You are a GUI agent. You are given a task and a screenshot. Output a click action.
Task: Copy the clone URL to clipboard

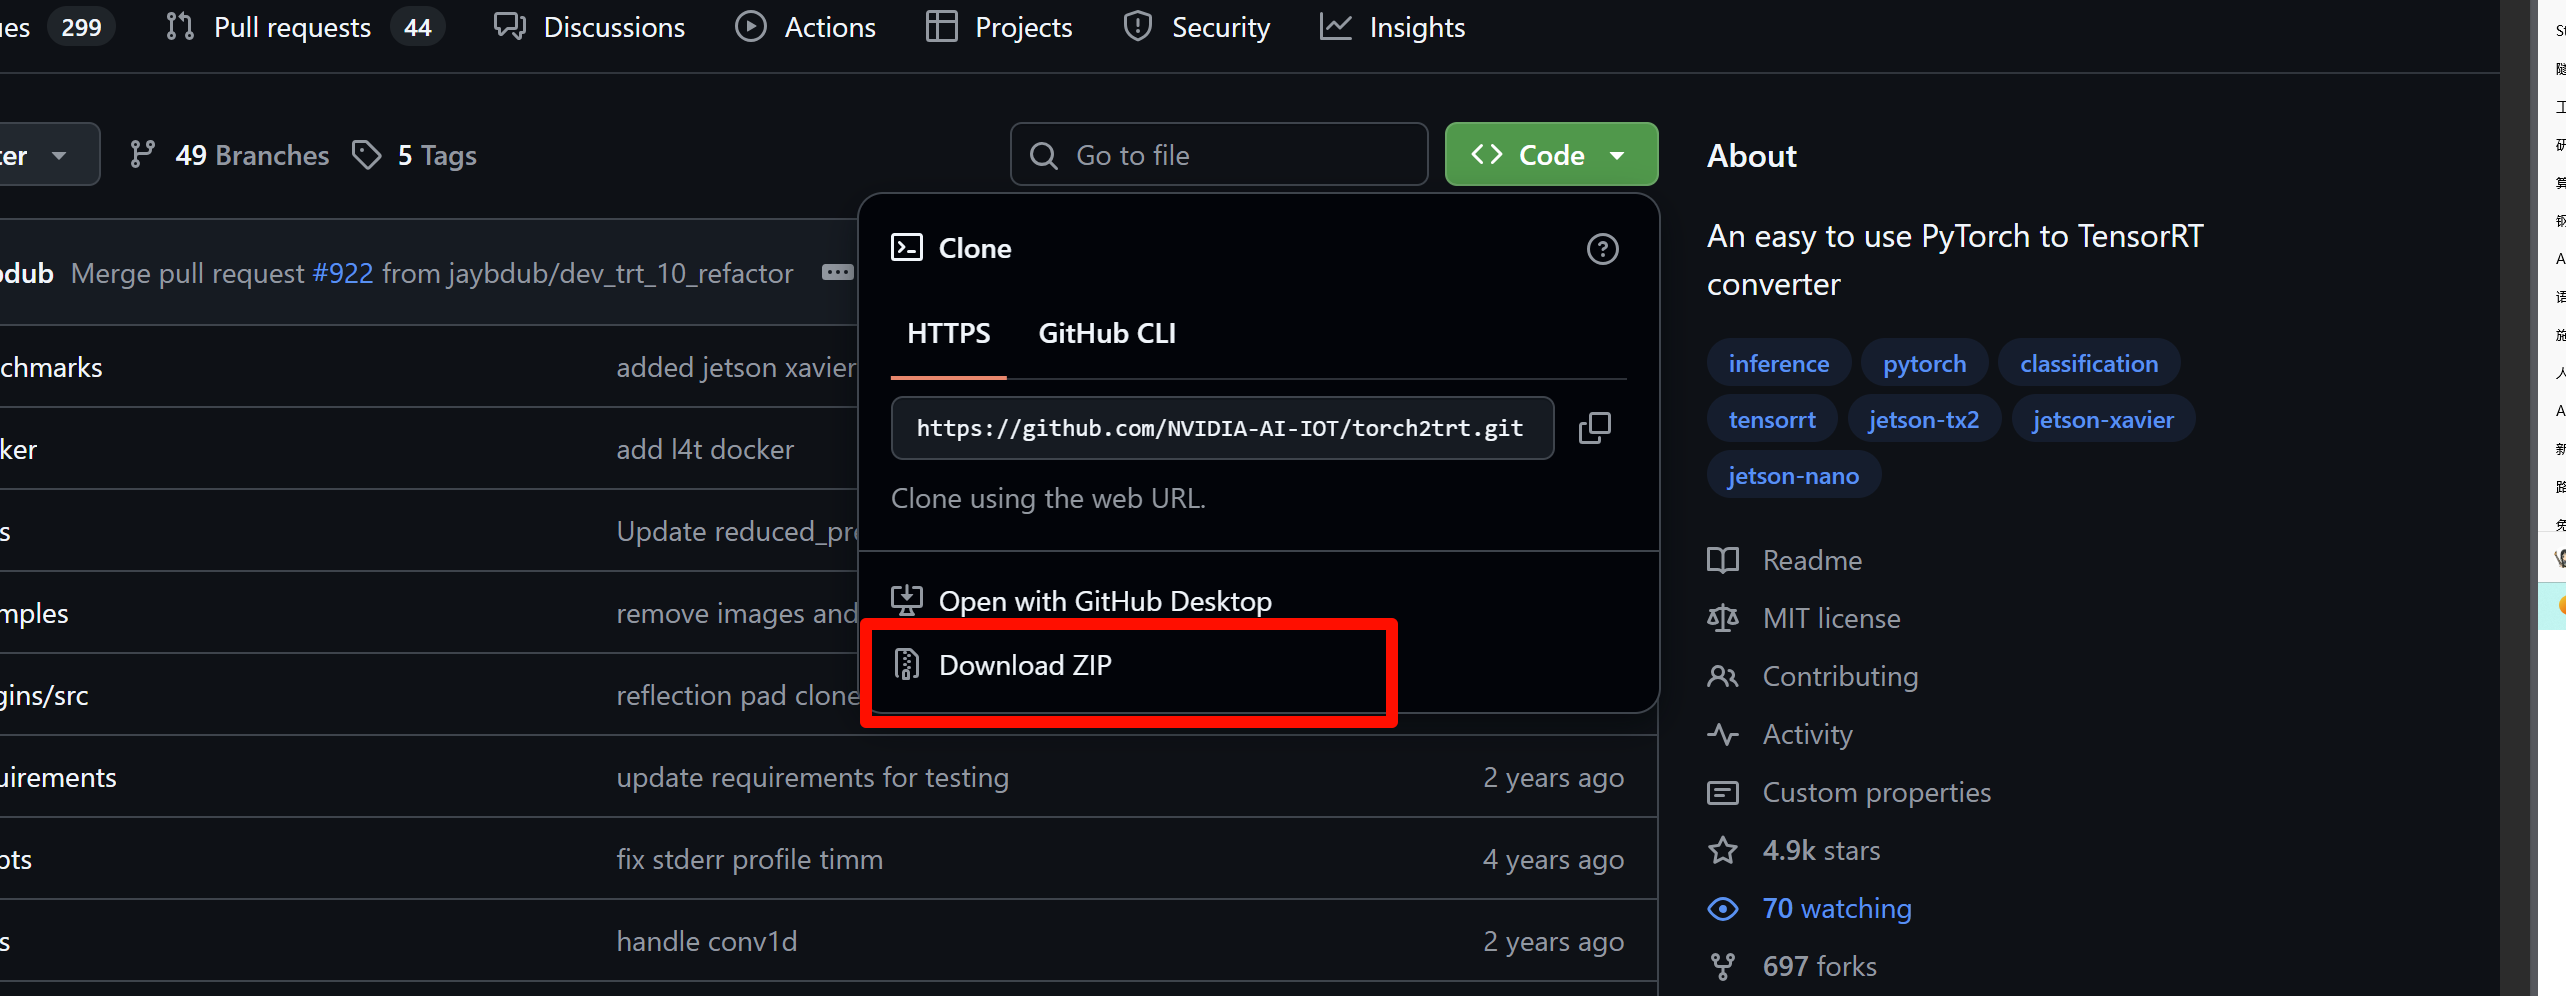point(1594,428)
